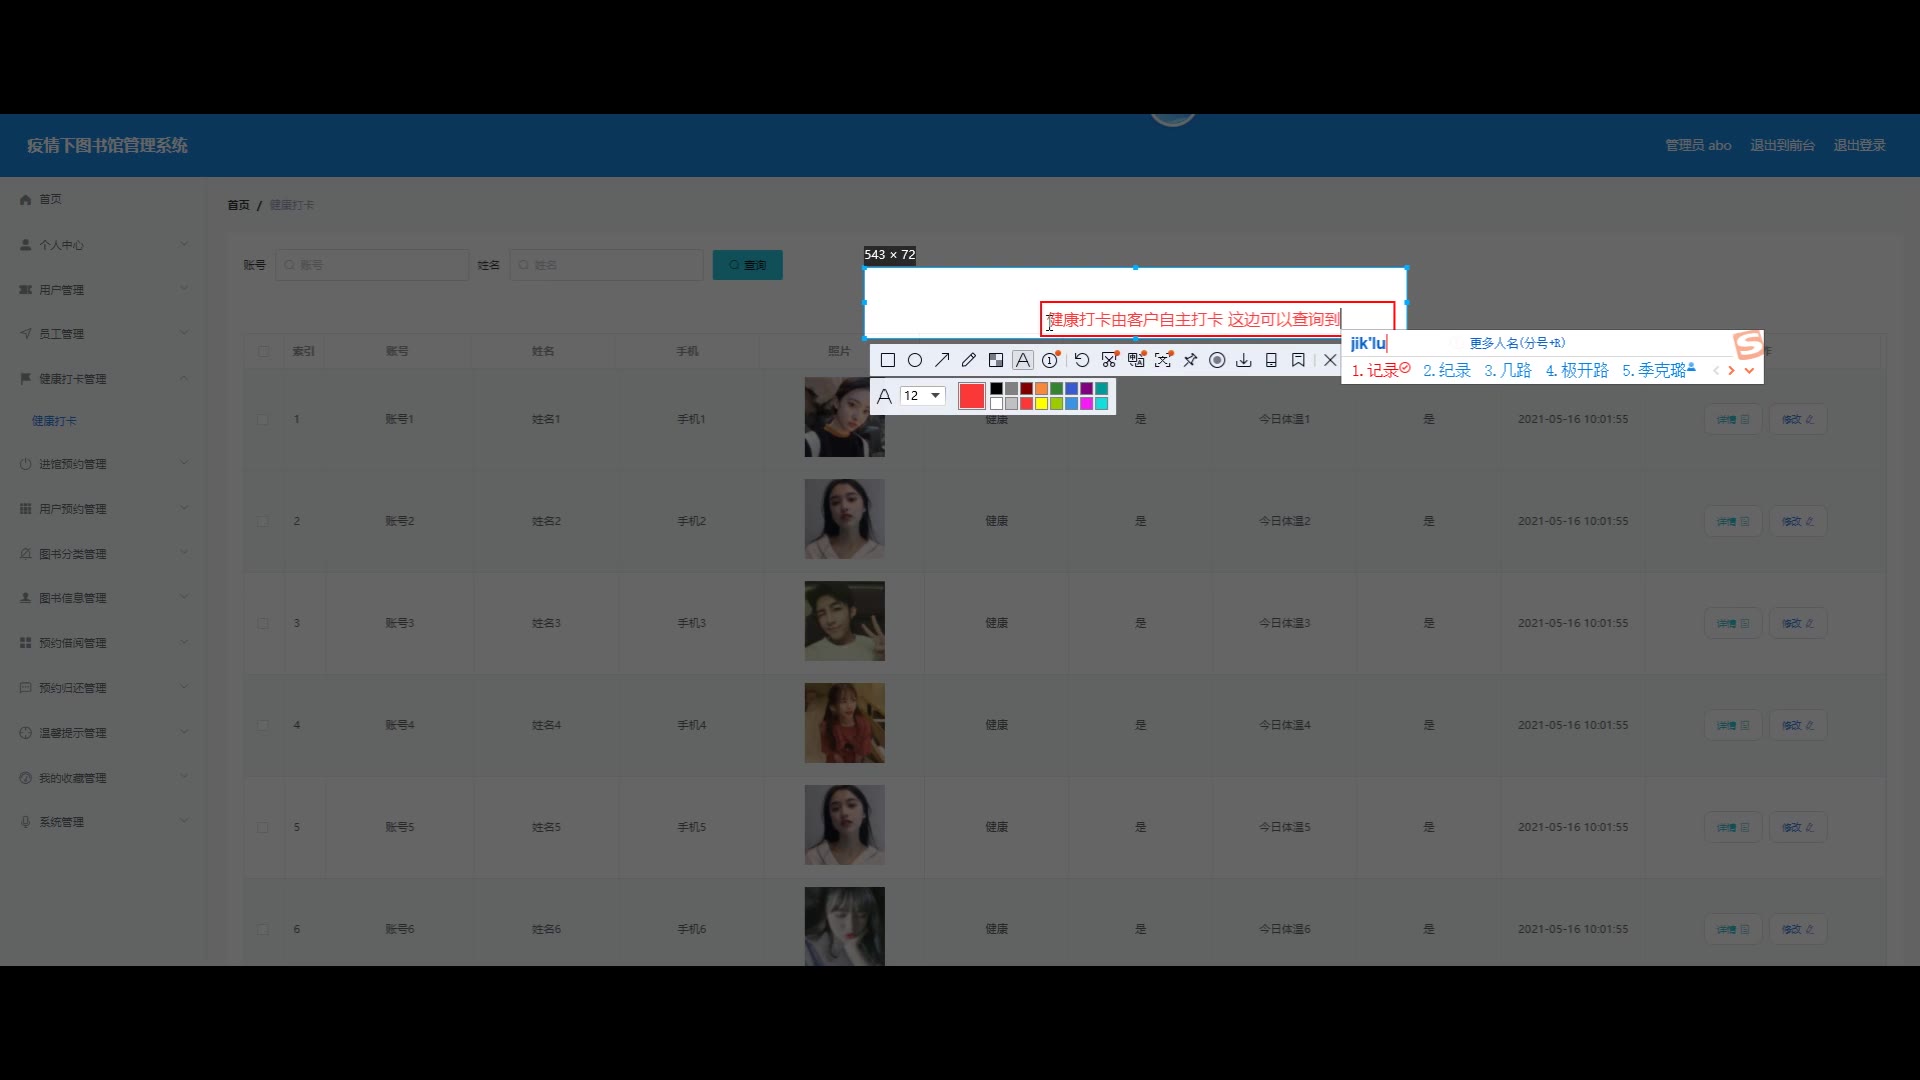Click the numbered step marker tool
Viewport: 1920px width, 1080px height.
[1050, 360]
